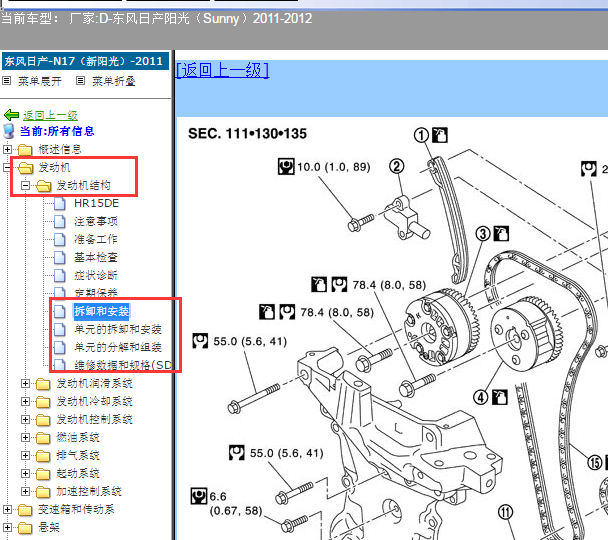608x540 pixels.
Task: Click the blue [返回上一级] link
Action: pyautogui.click(x=222, y=70)
